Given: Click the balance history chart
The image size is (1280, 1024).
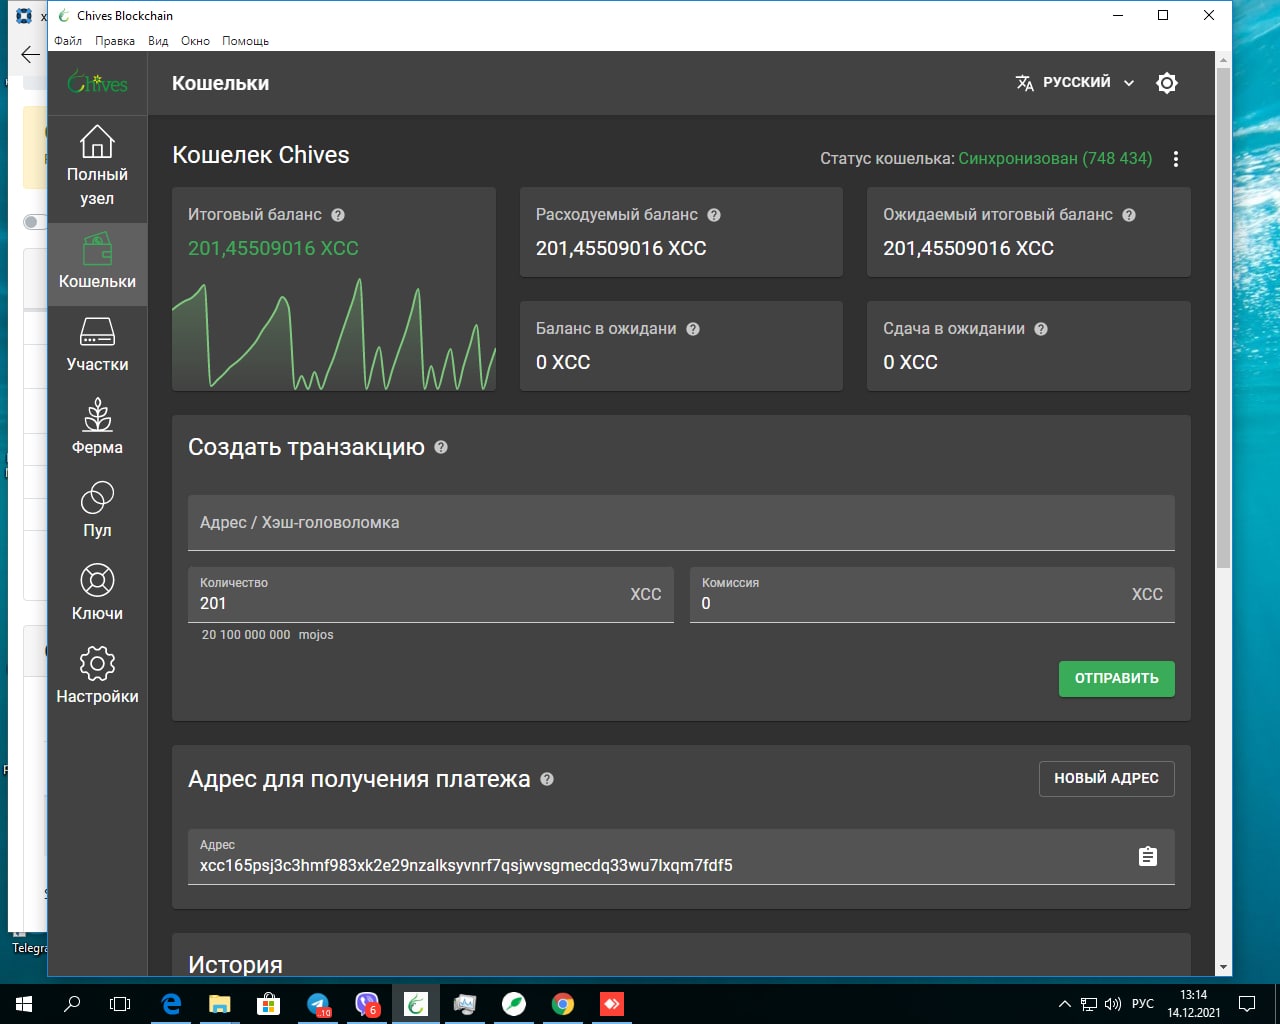Looking at the screenshot, I should click(x=334, y=334).
